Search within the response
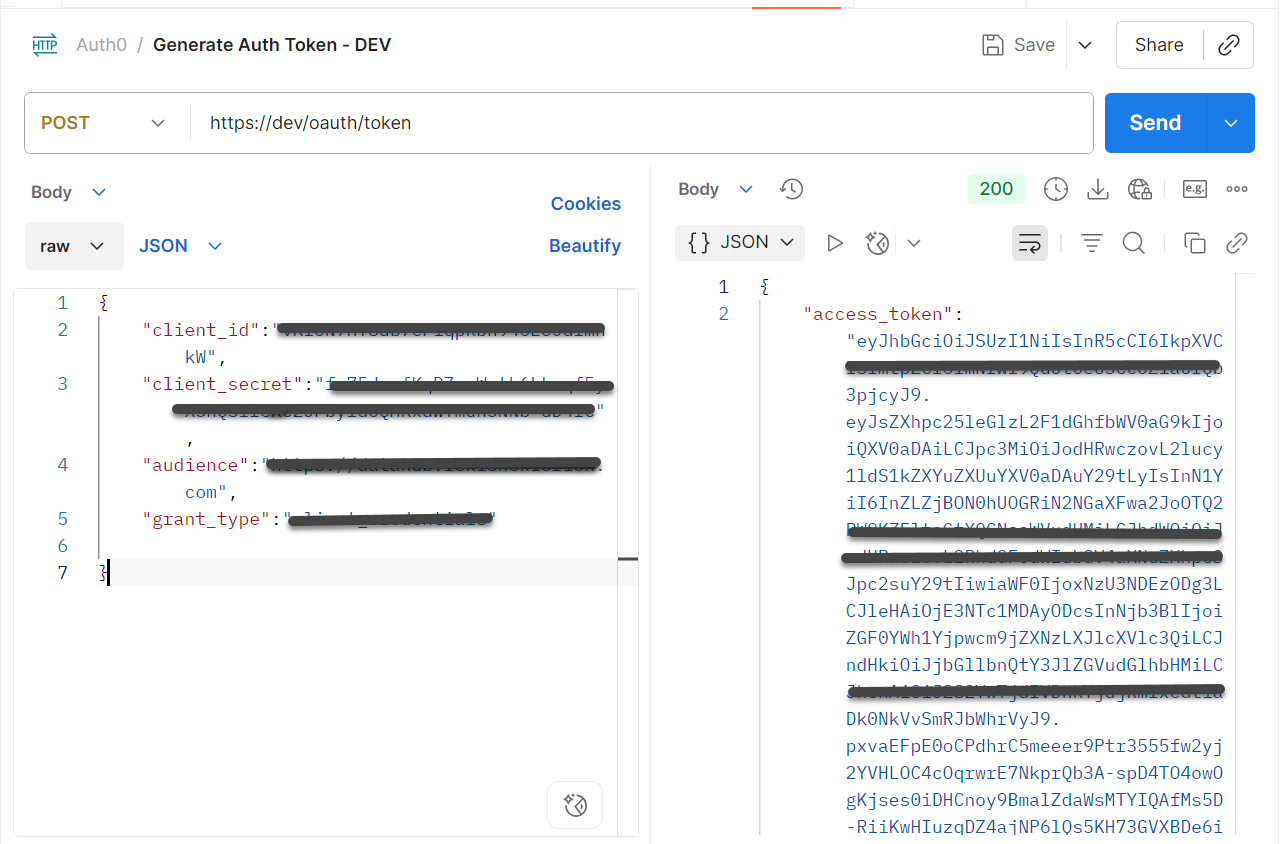Image resolution: width=1286 pixels, height=844 pixels. click(x=1133, y=242)
